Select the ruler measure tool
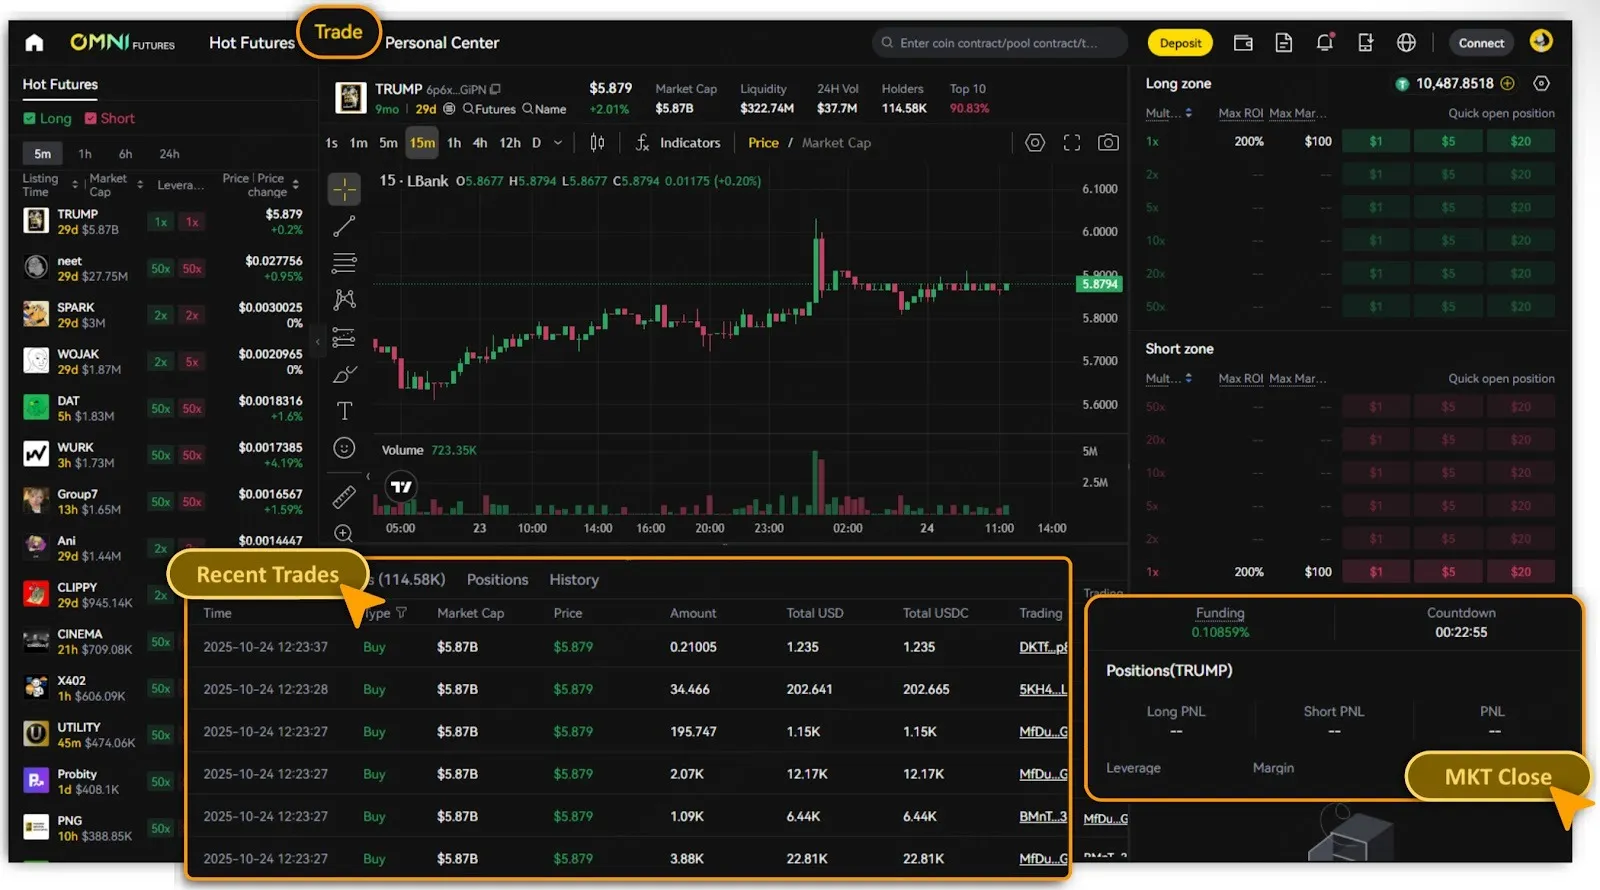Image resolution: width=1600 pixels, height=890 pixels. point(344,496)
